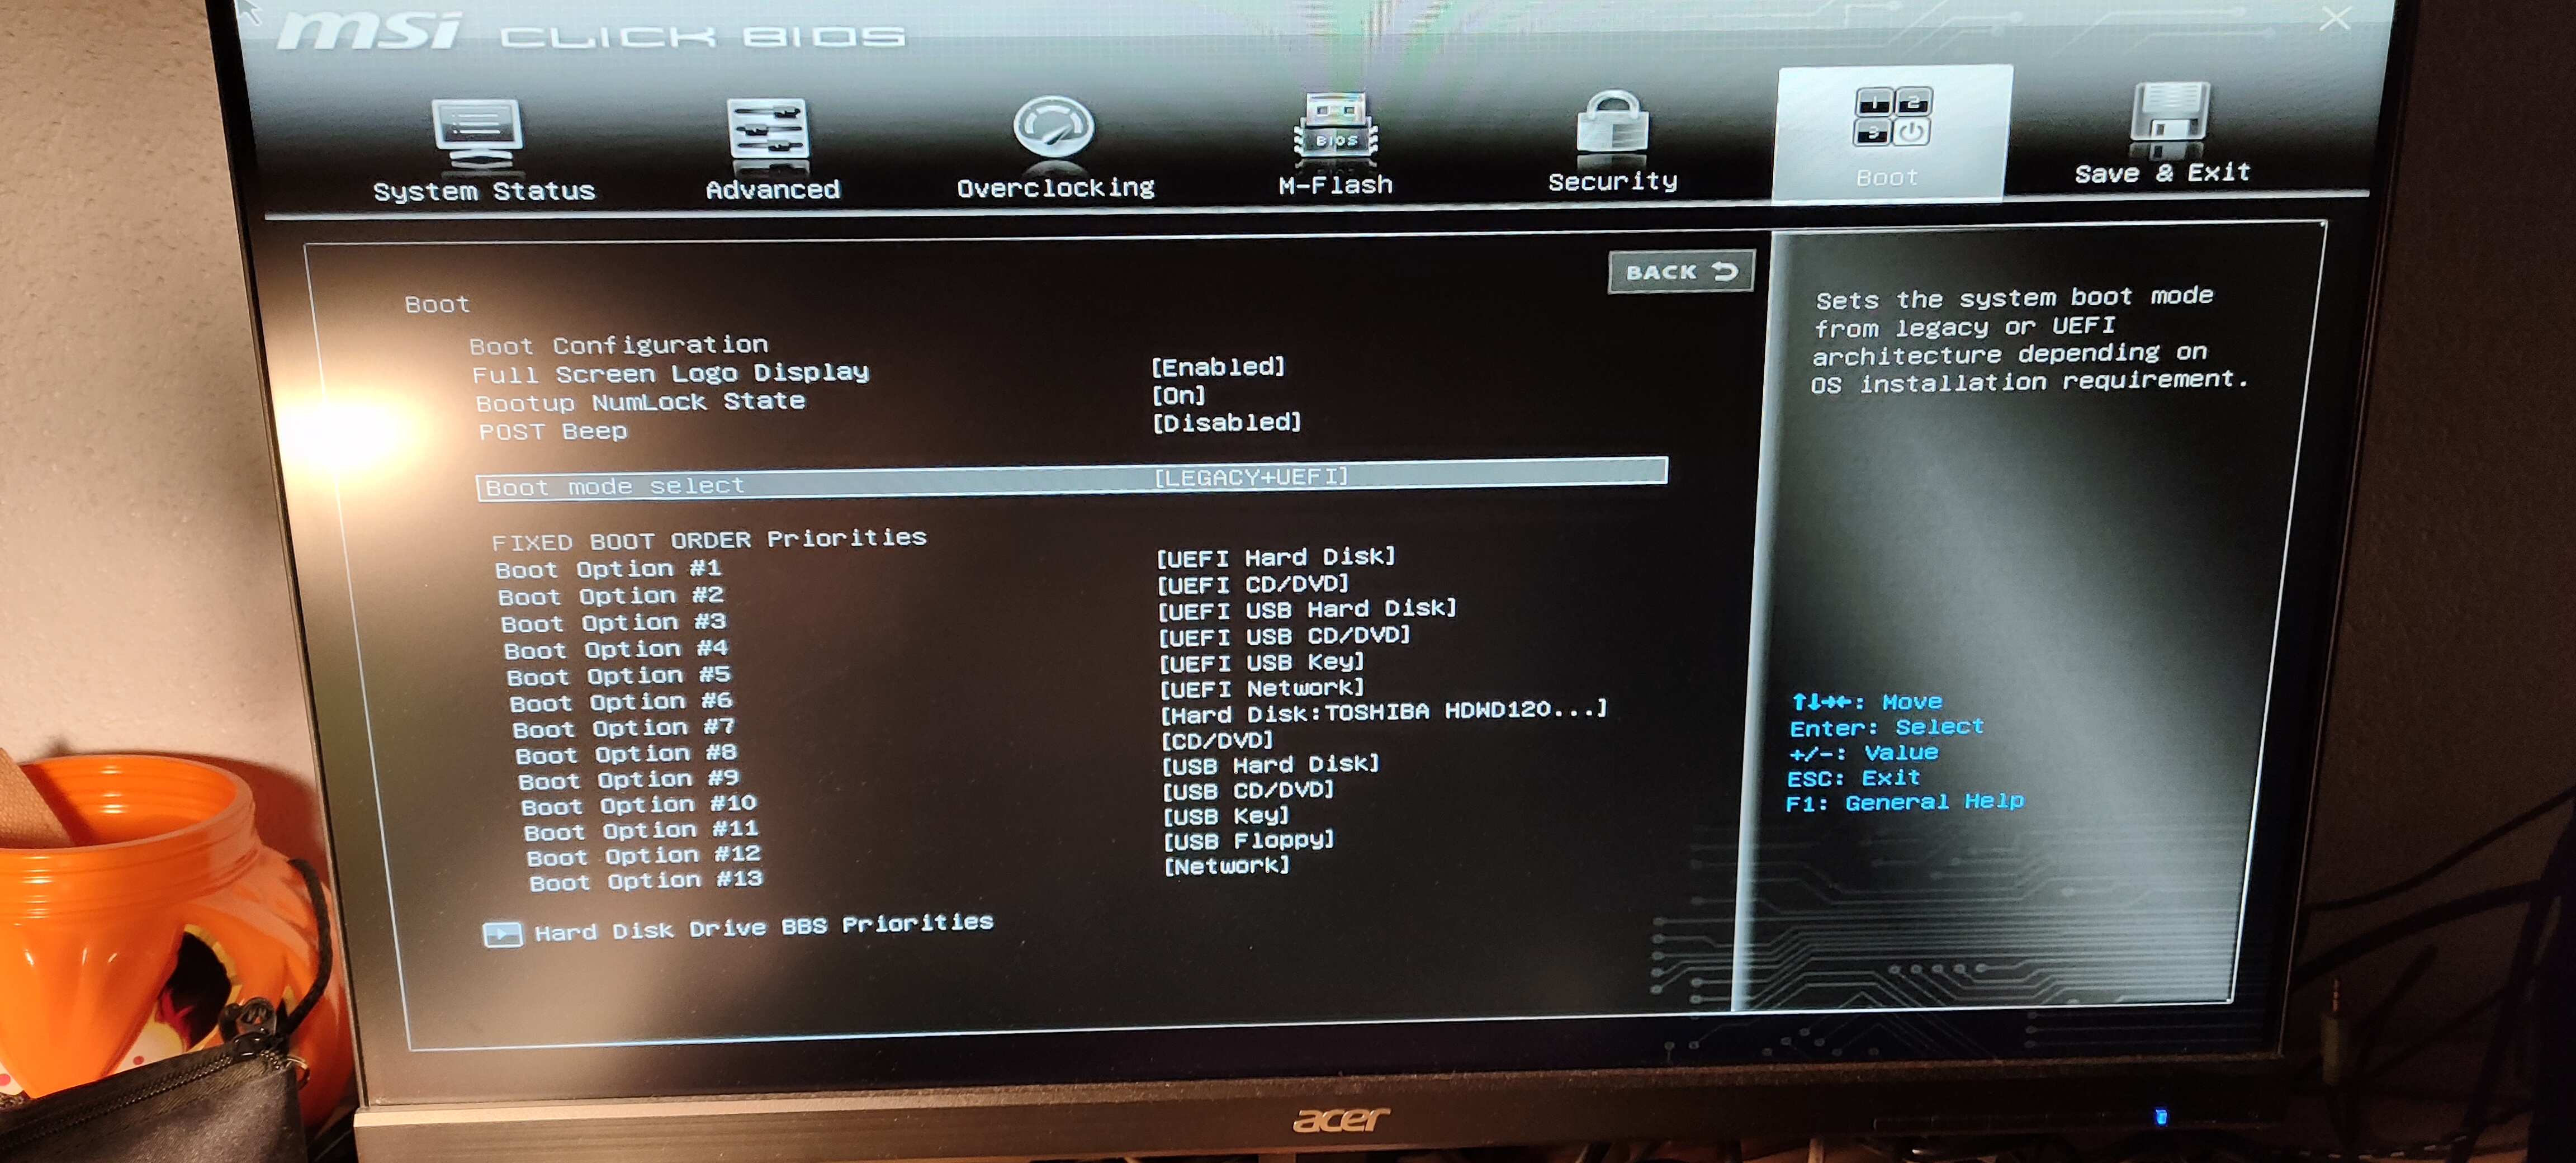The image size is (2576, 1163).
Task: Select the Boot Option #1 label
Action: [x=608, y=570]
